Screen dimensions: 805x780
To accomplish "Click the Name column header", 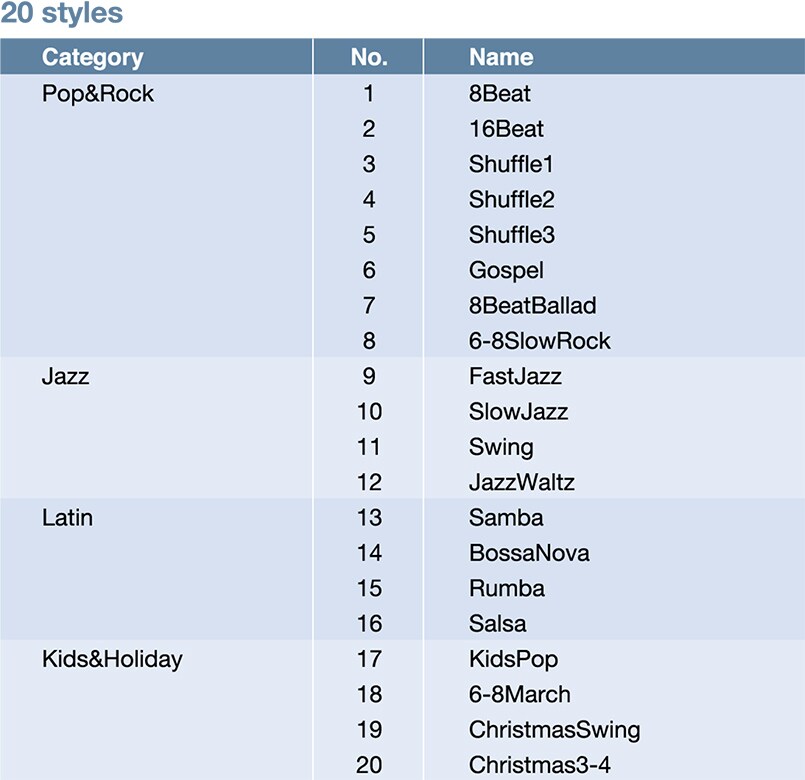I will [501, 57].
